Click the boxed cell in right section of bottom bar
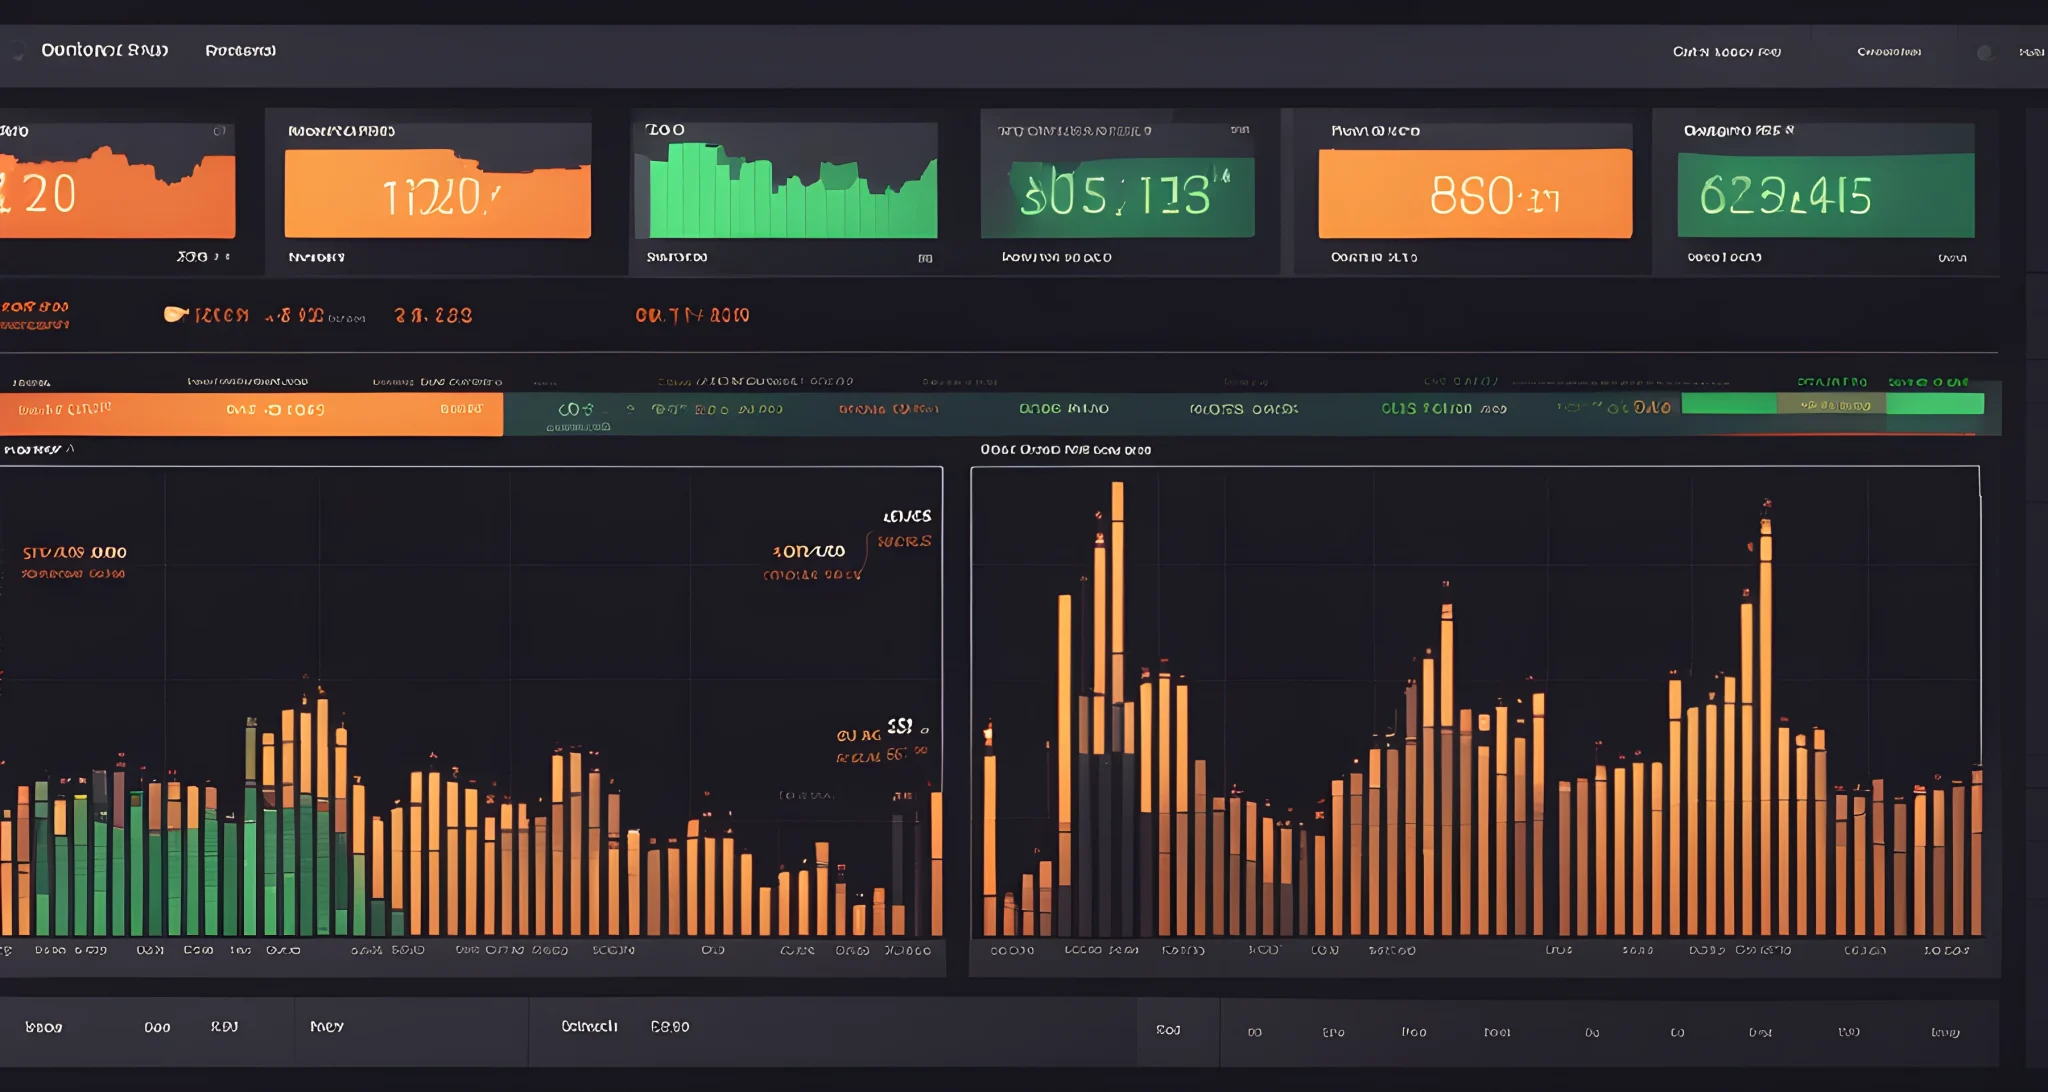Viewport: 2048px width, 1092px height. click(1178, 1031)
